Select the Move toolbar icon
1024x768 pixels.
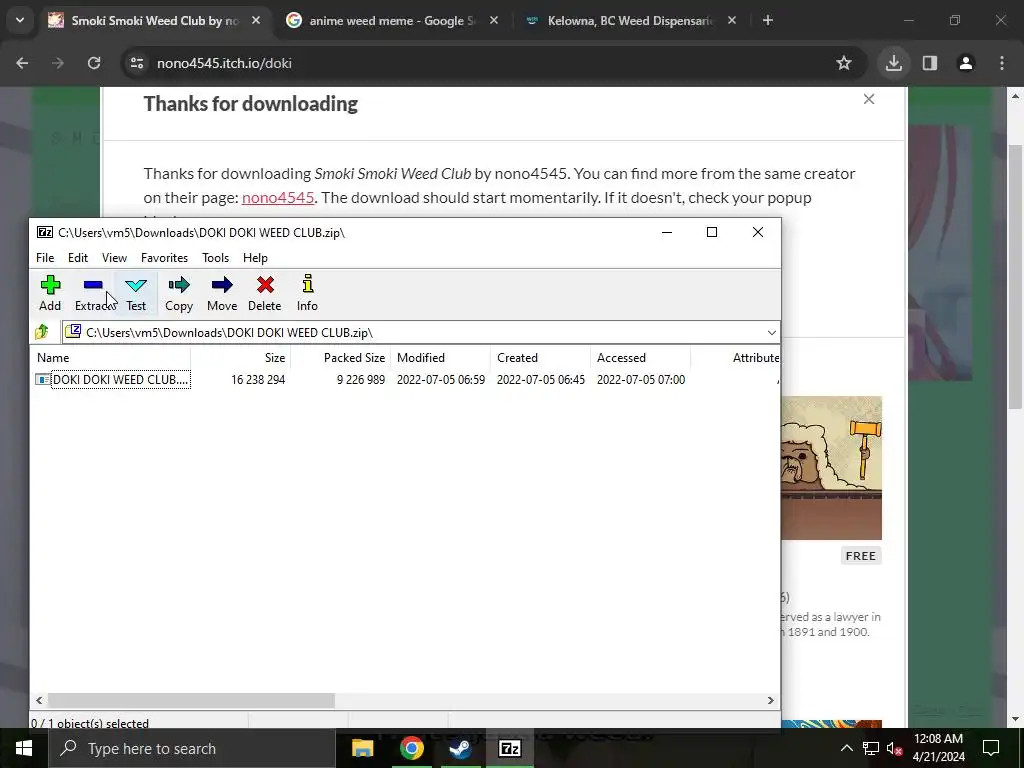(x=222, y=293)
